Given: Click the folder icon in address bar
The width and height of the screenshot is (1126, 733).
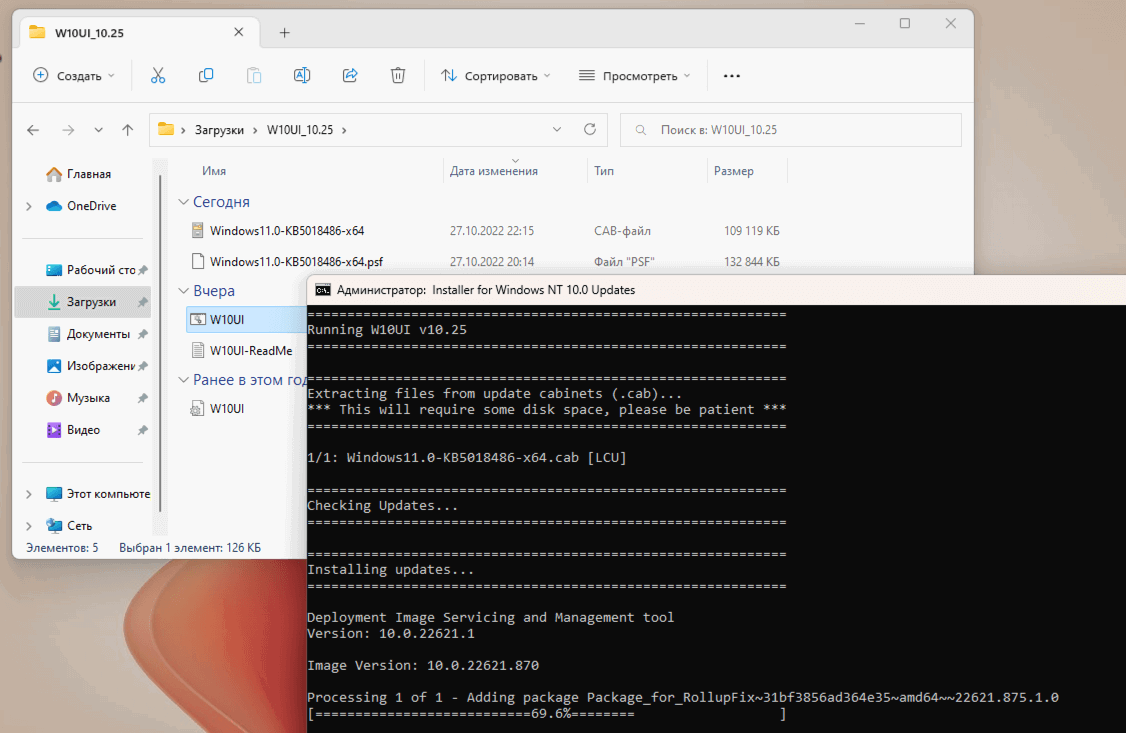Looking at the screenshot, I should click(166, 129).
